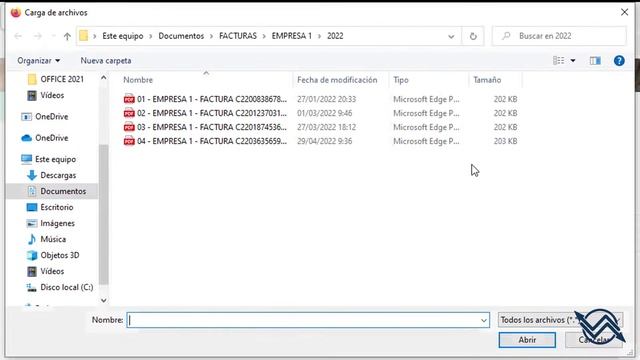Image resolution: width=640 pixels, height=360 pixels.
Task: Change the view layout icon
Action: 558,60
